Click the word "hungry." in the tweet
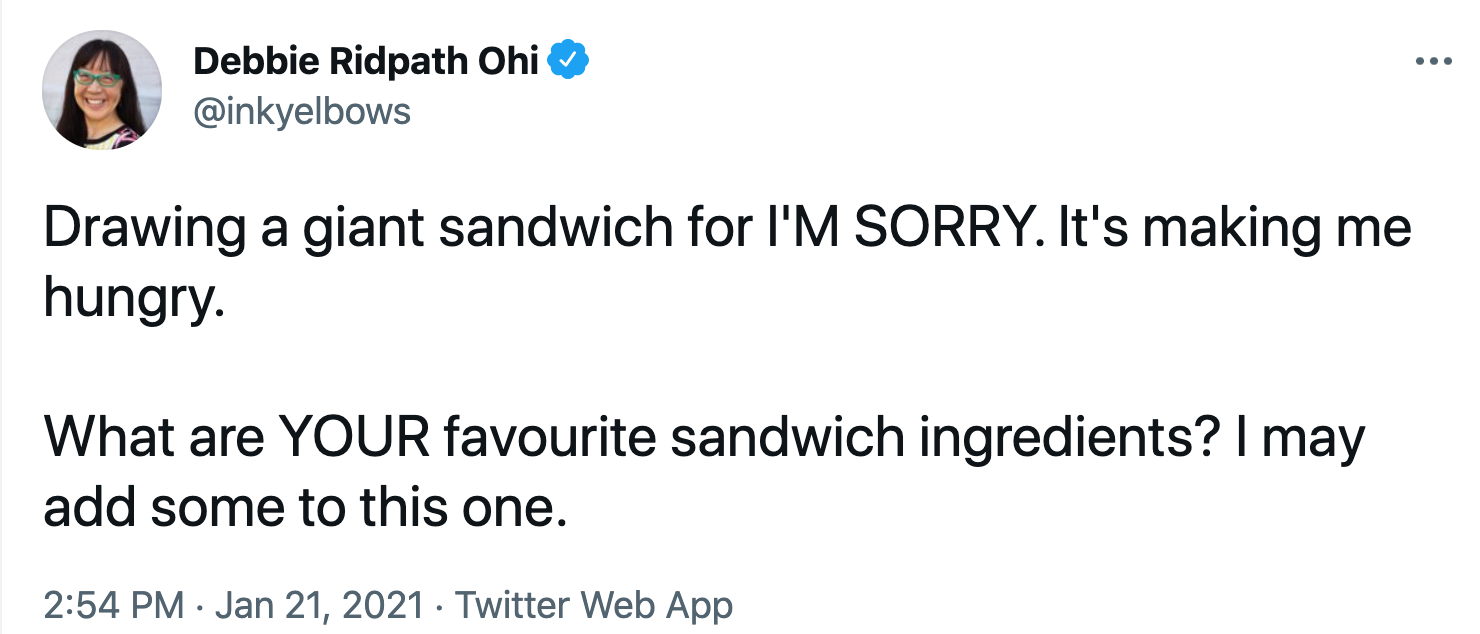 click(133, 296)
